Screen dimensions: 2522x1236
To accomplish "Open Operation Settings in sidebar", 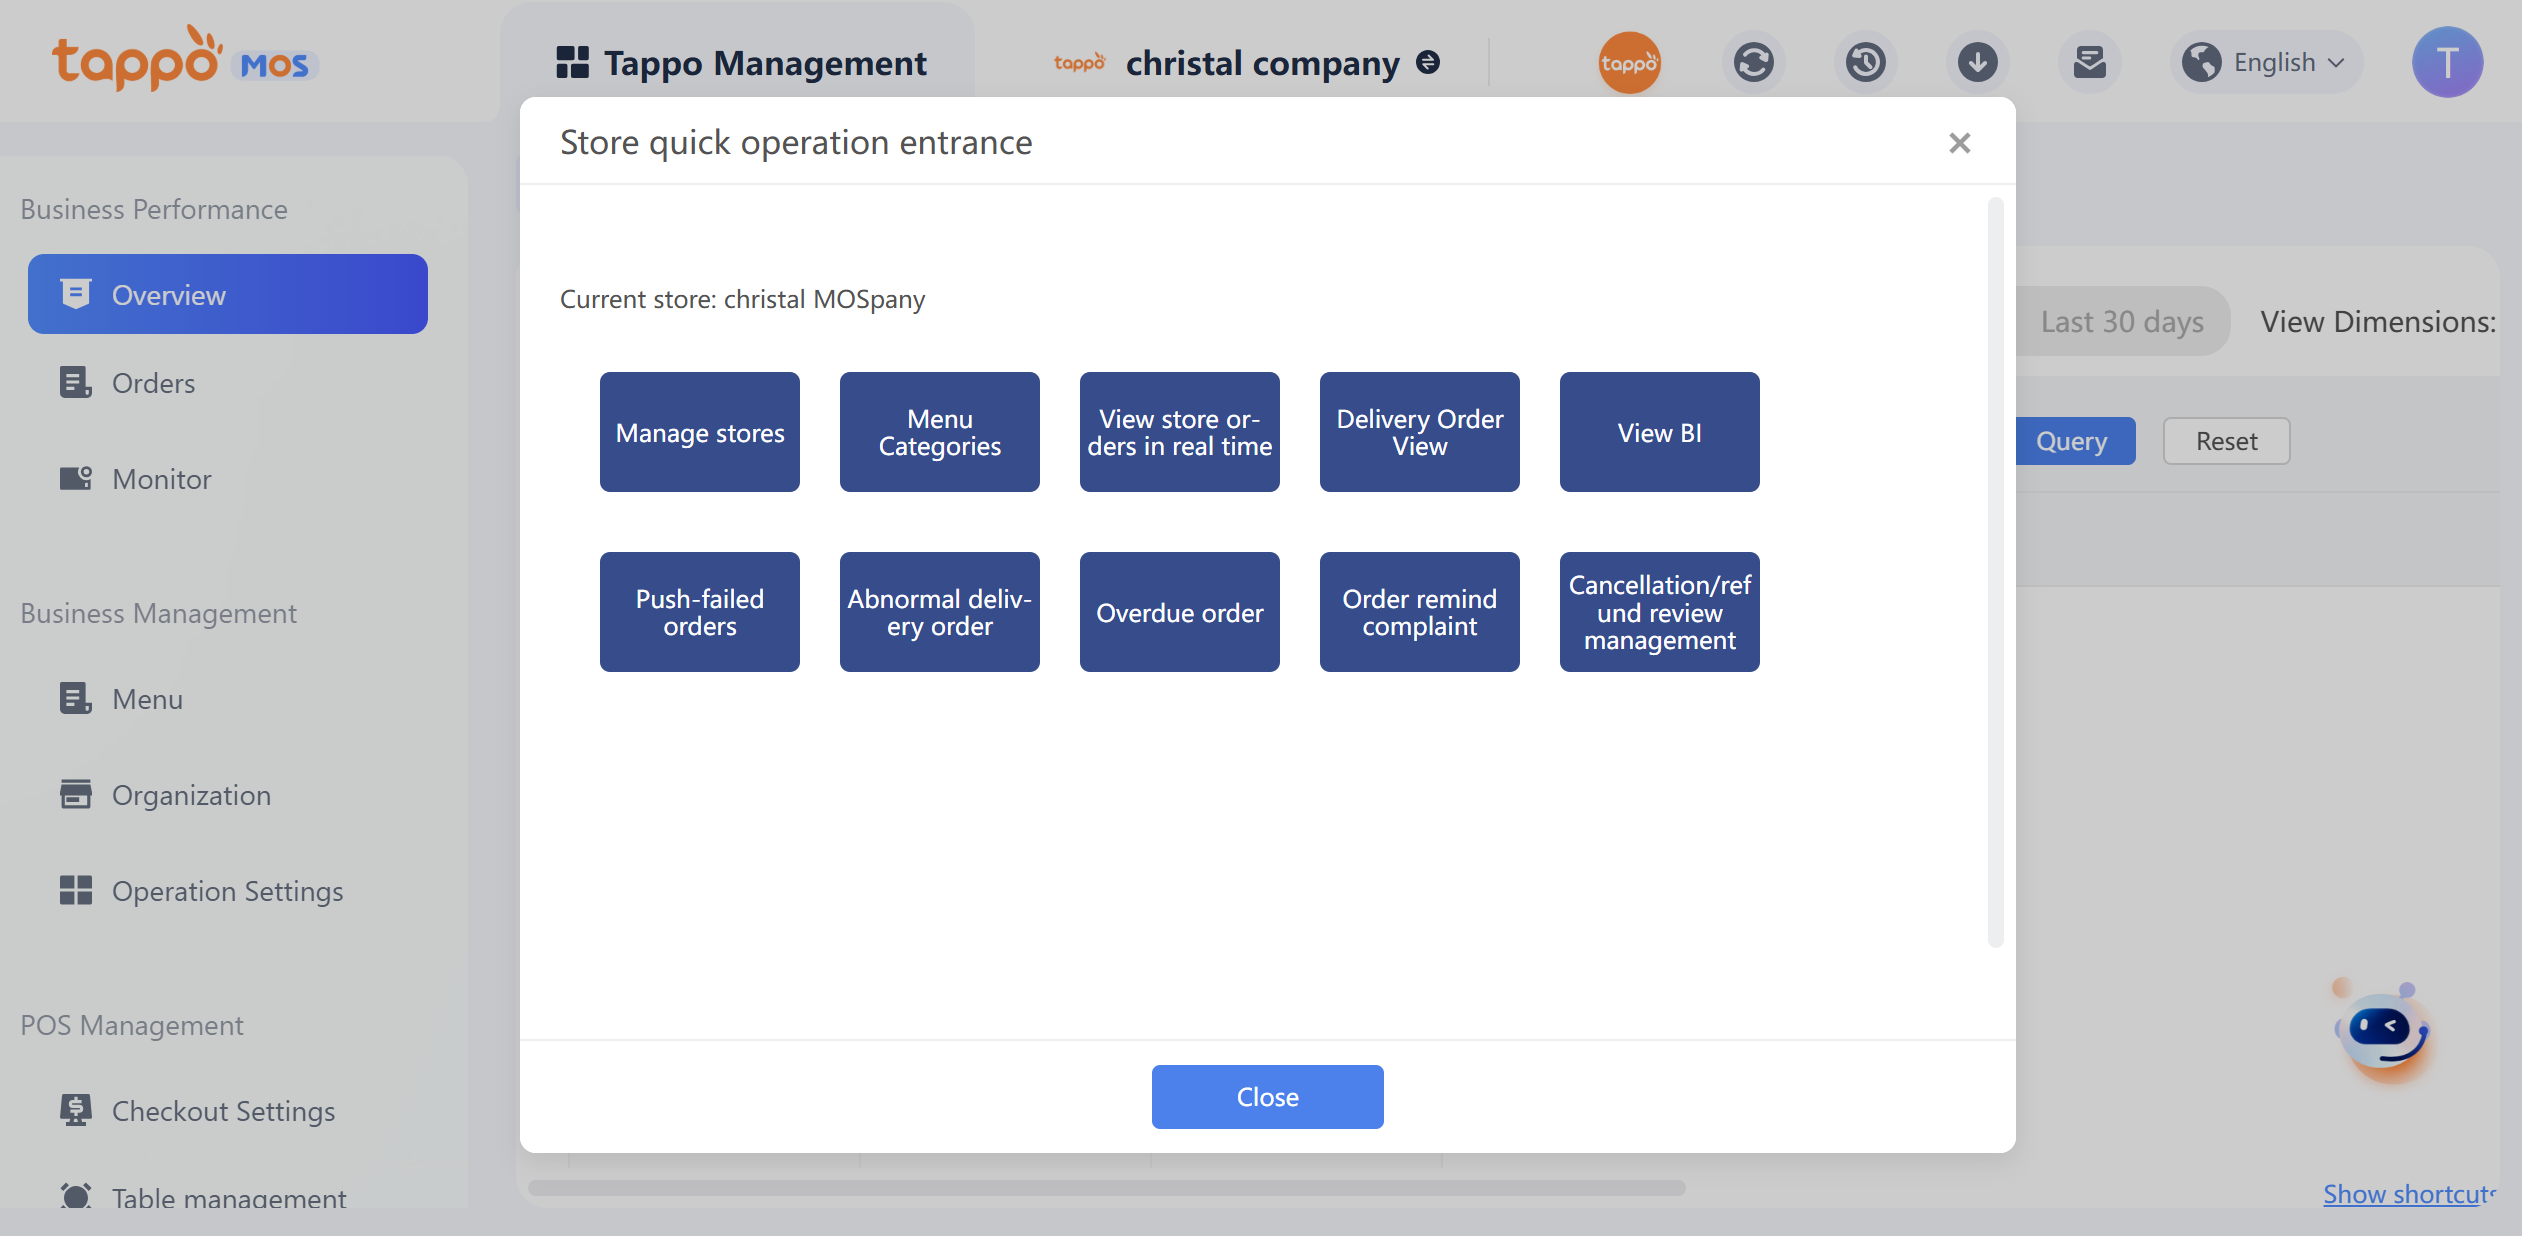I will tap(227, 891).
